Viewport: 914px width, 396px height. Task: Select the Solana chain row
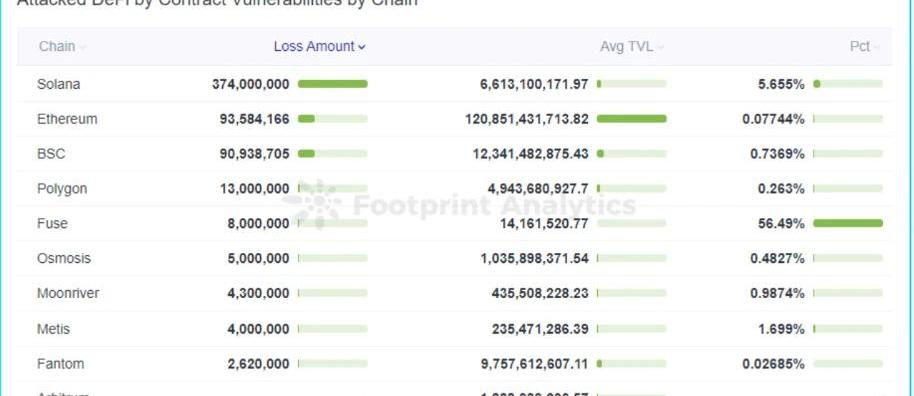[454, 84]
